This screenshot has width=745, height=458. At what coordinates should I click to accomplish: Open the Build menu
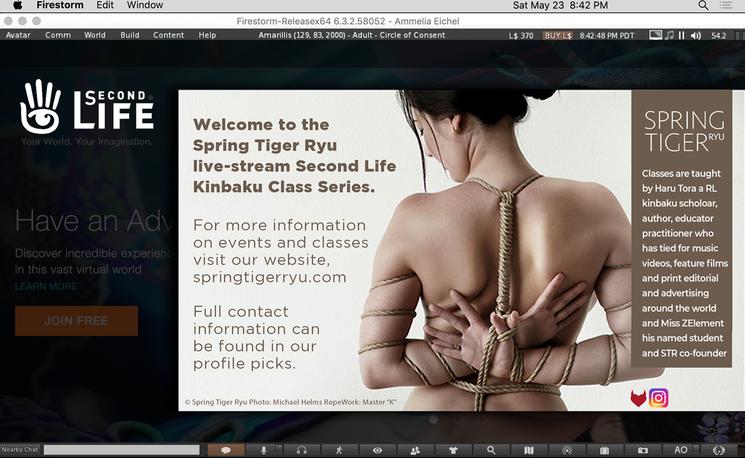coord(130,35)
